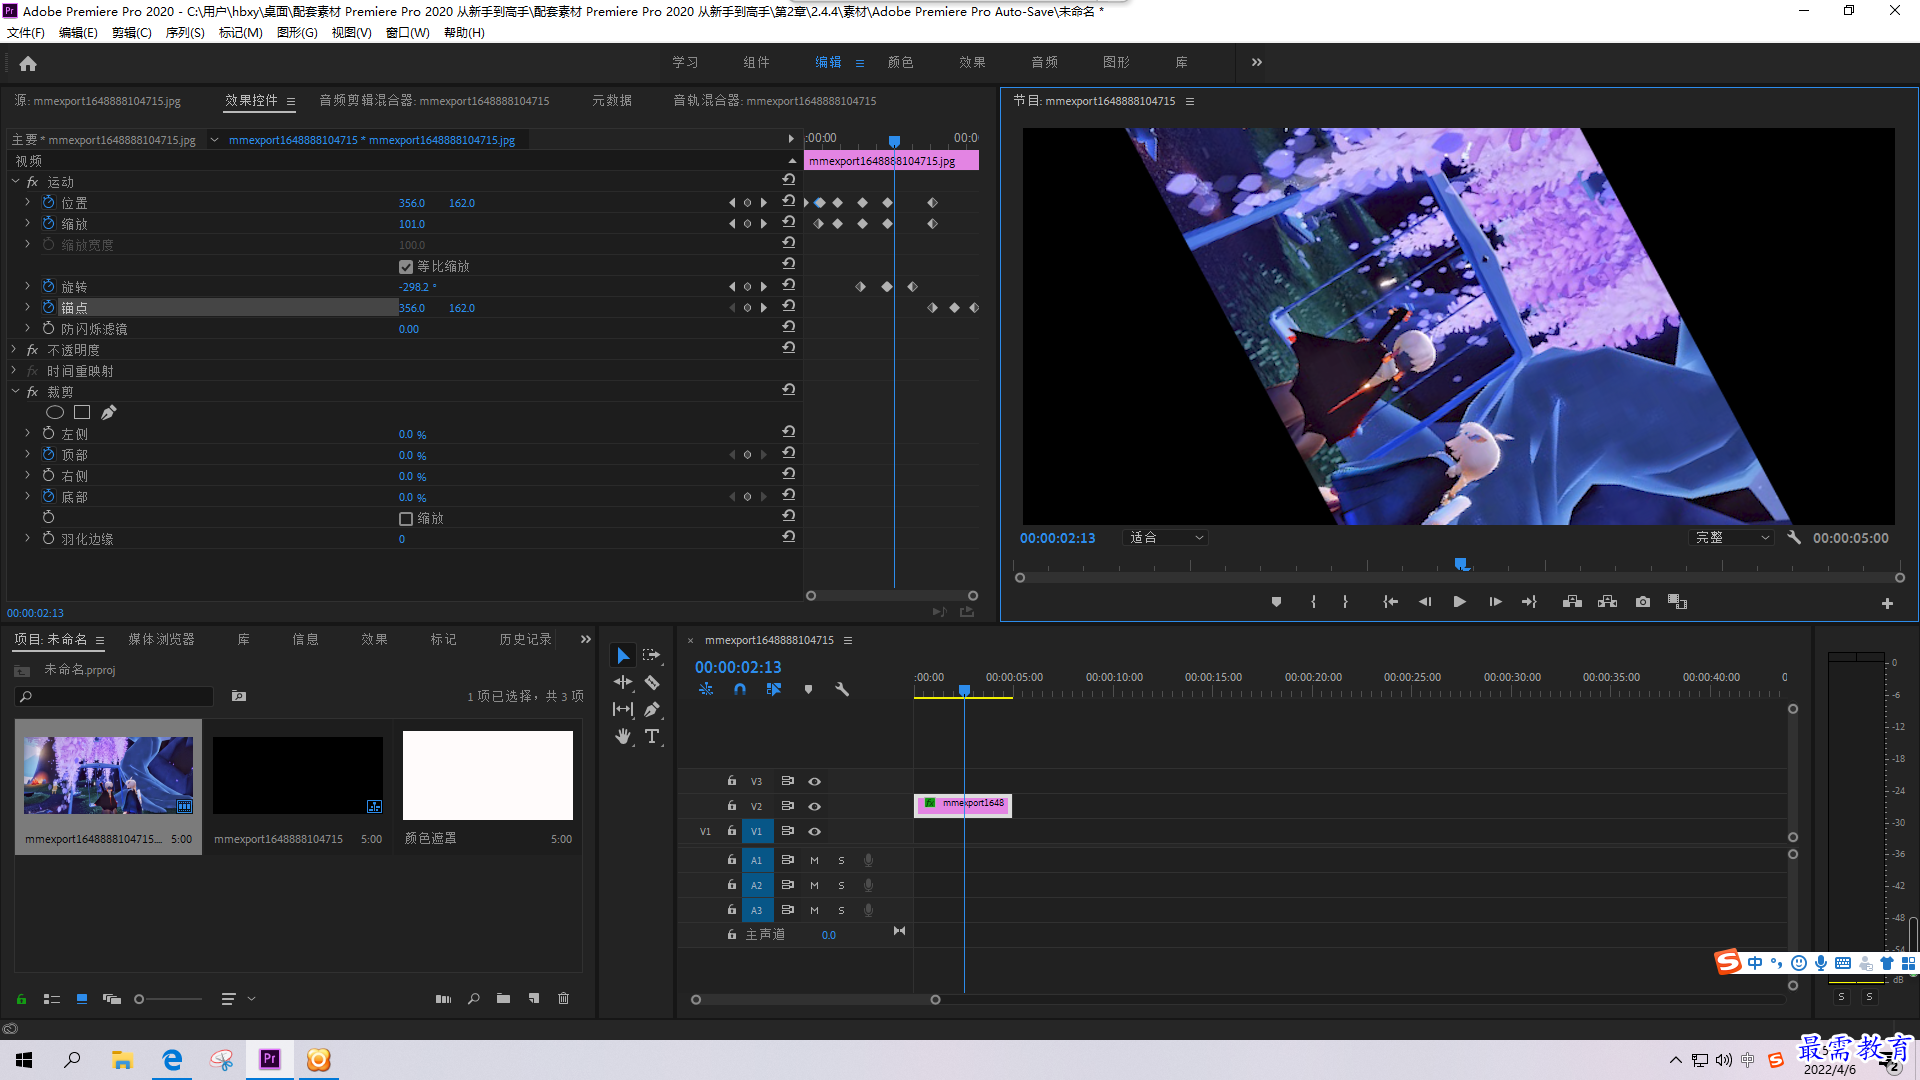Expand the Feather edge property
Viewport: 1920px width, 1080px height.
[28, 538]
